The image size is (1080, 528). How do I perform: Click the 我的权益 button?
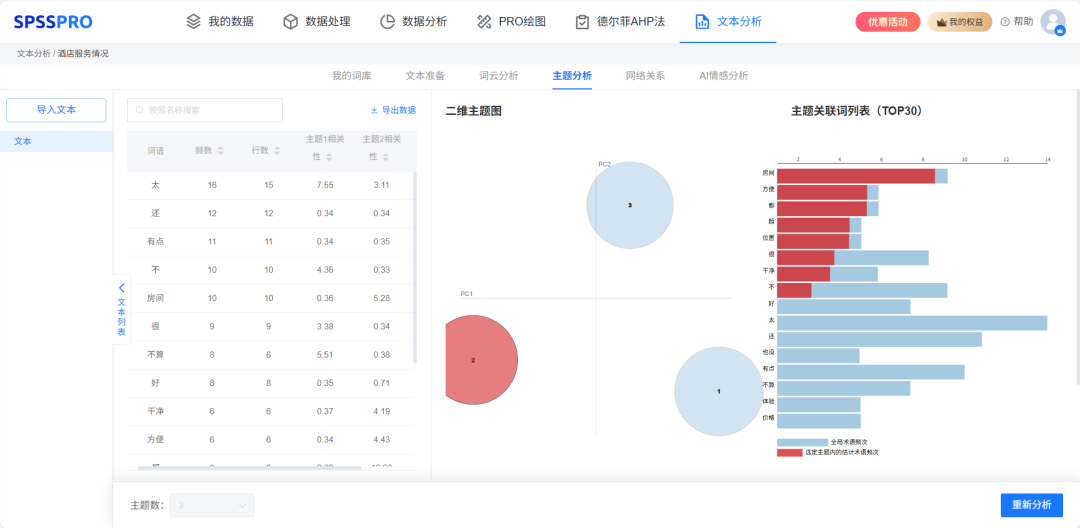click(x=960, y=22)
